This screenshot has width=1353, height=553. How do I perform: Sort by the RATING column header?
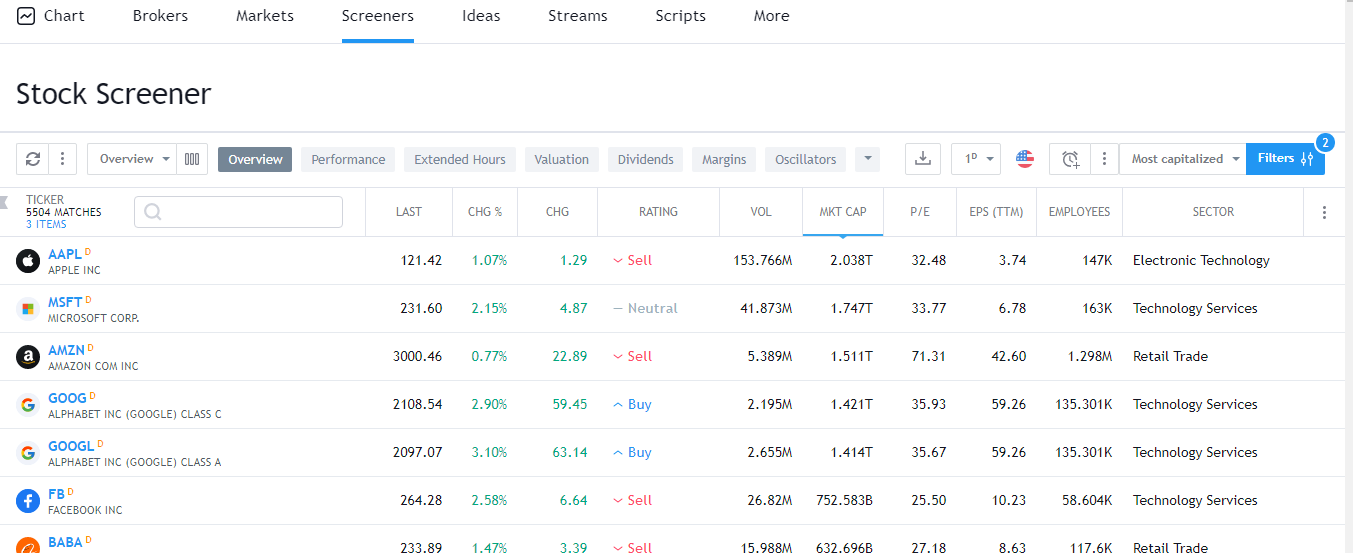(x=658, y=212)
